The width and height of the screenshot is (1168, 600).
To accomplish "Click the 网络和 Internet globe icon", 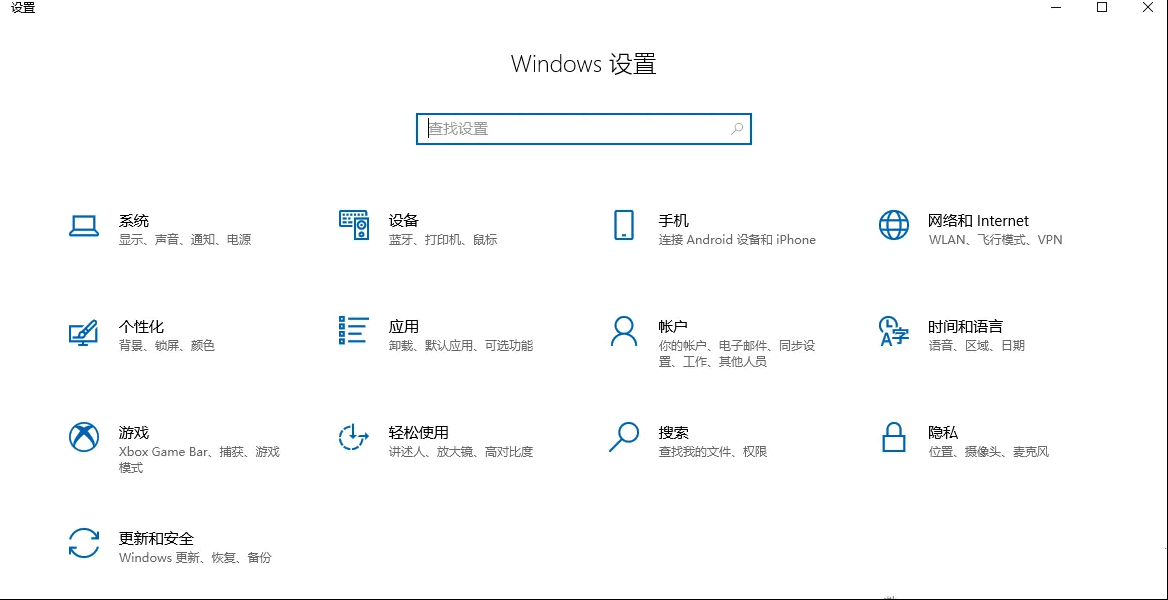I will [893, 224].
